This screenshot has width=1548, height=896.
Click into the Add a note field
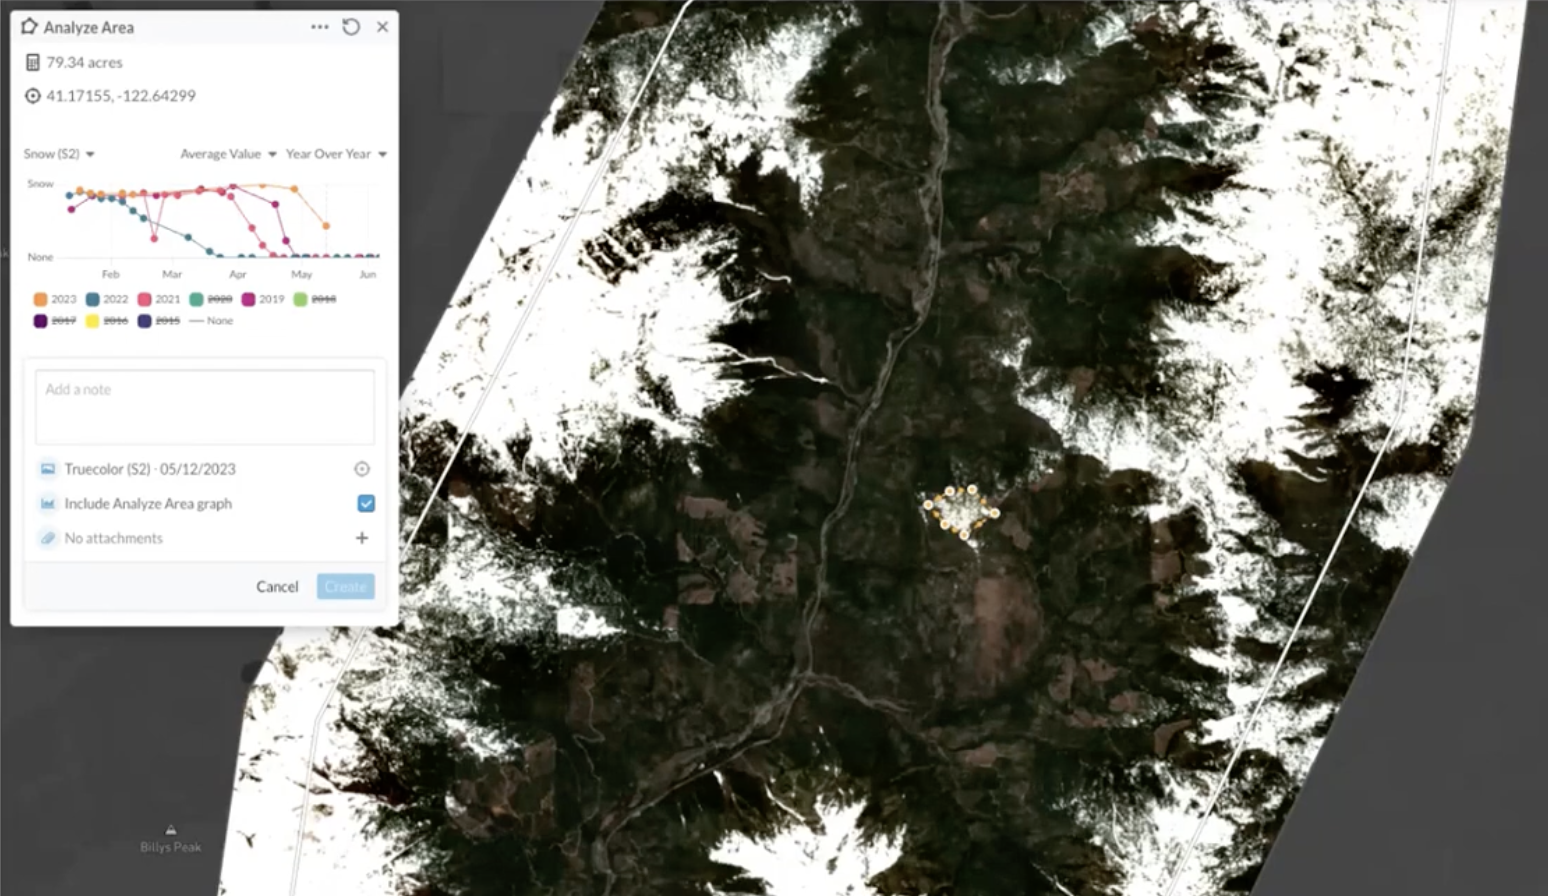click(205, 407)
